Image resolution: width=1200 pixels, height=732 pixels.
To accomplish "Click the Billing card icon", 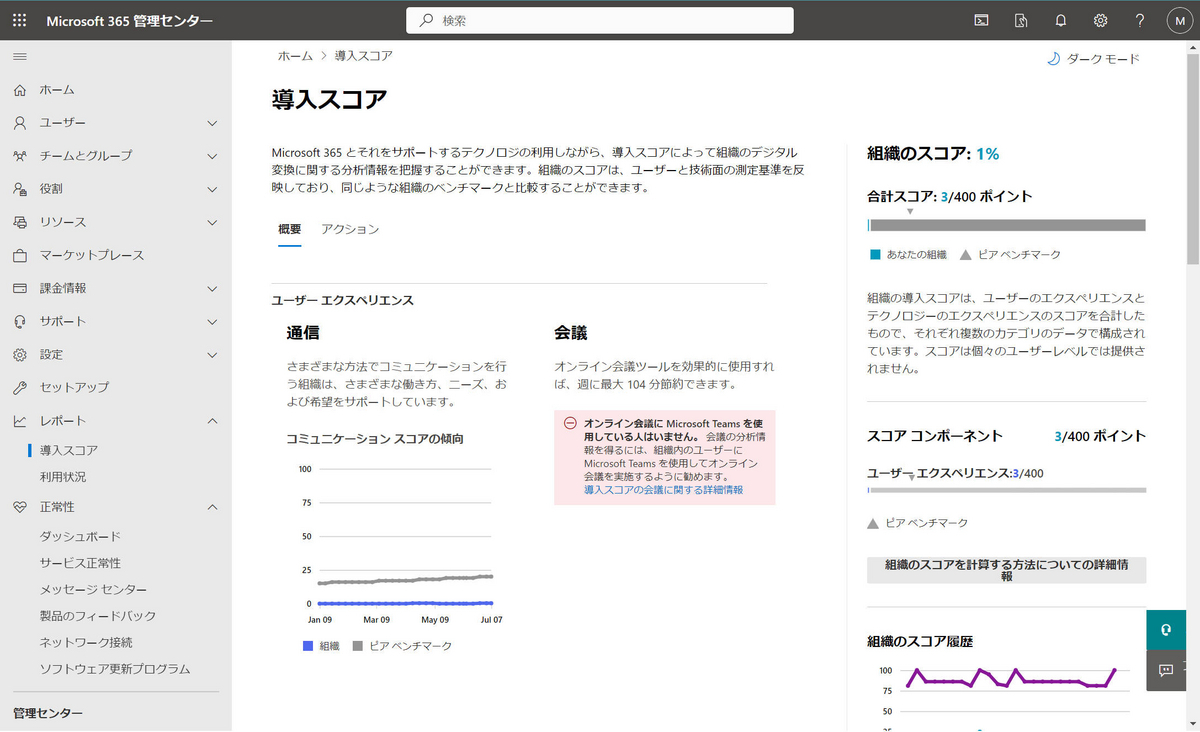I will 20,288.
